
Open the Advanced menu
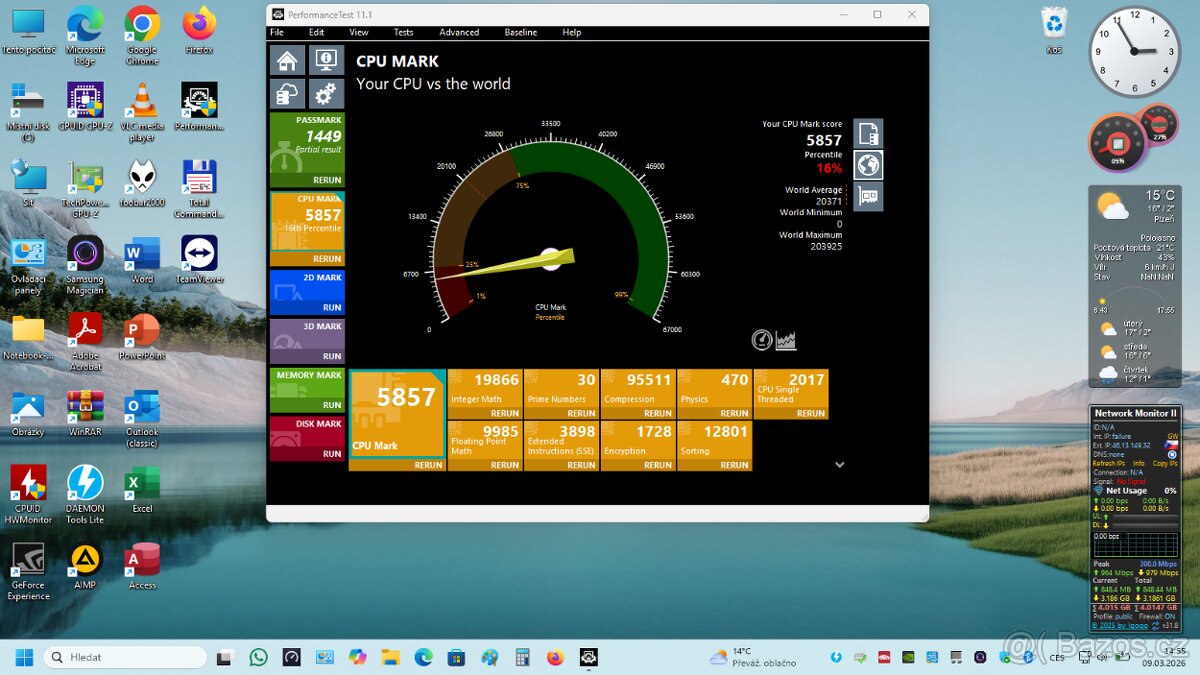(x=459, y=32)
